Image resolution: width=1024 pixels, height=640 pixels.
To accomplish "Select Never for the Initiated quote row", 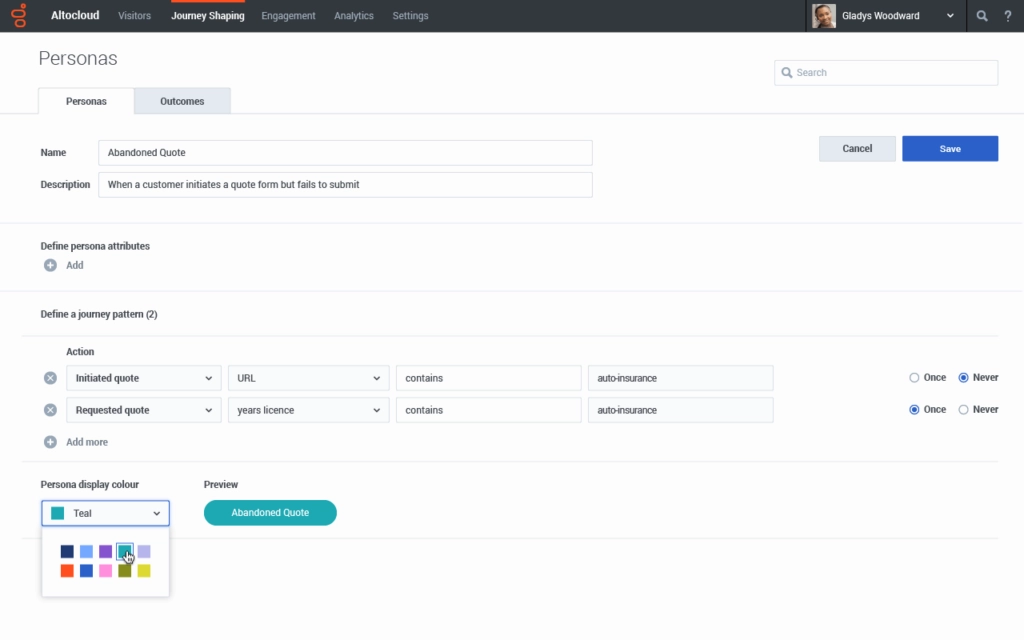I will click(963, 377).
